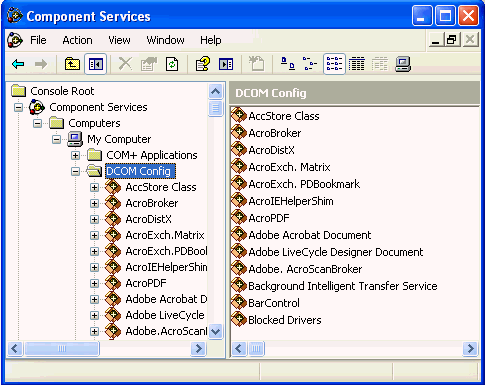Switch to List view toolbar icon
The height and width of the screenshot is (385, 485).
(x=334, y=63)
